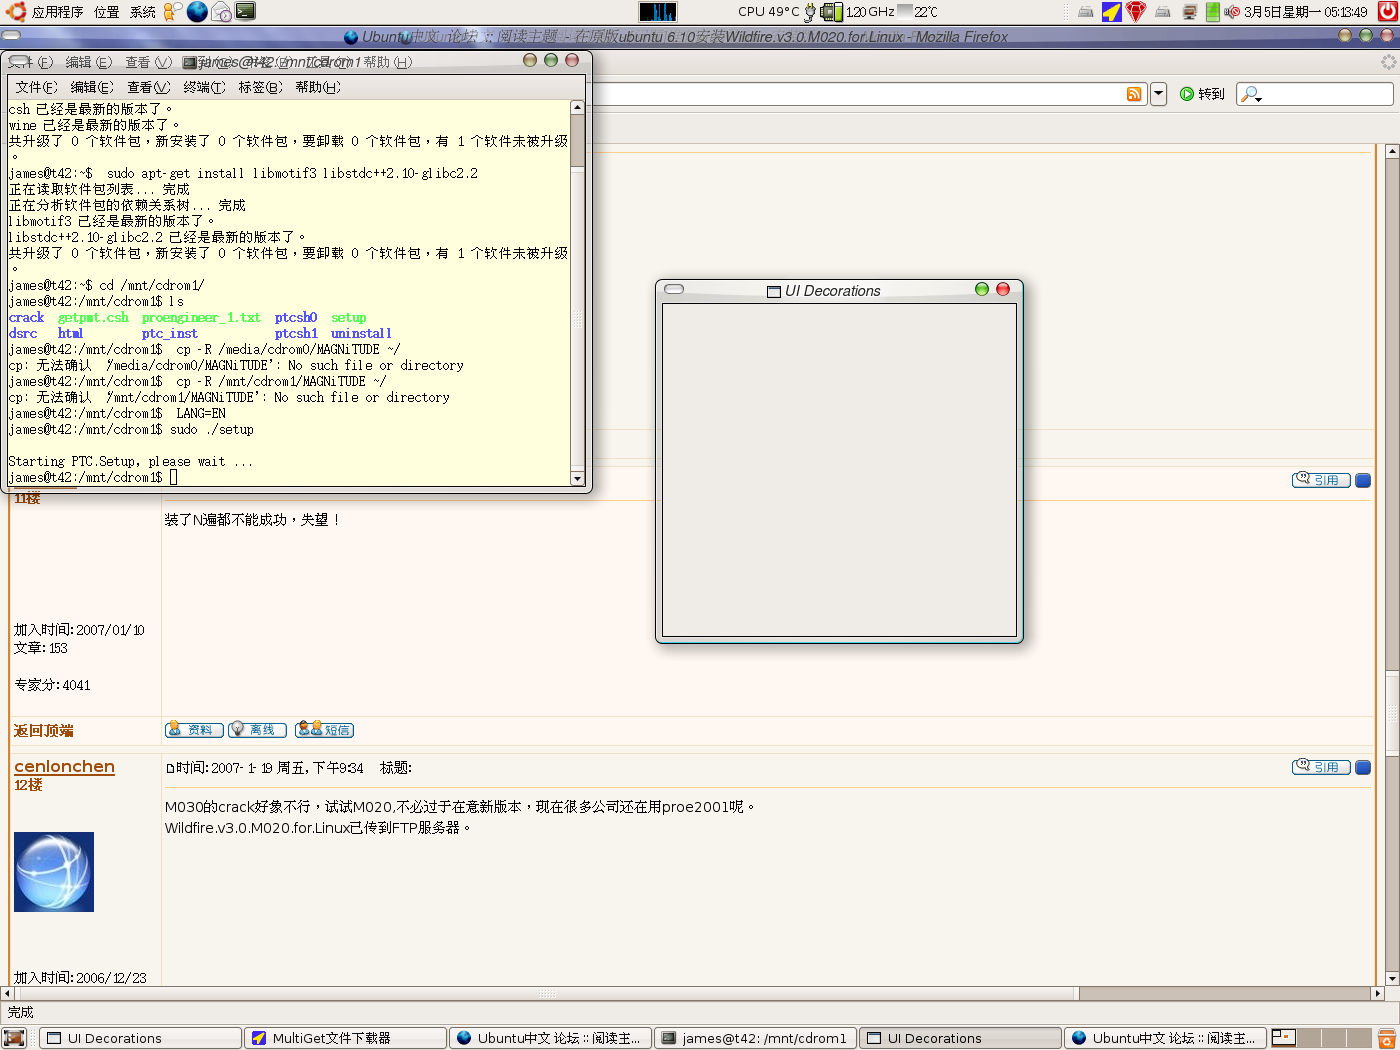The image size is (1400, 1050).
Task: Open terminal 标签(B) menu
Action: point(260,87)
